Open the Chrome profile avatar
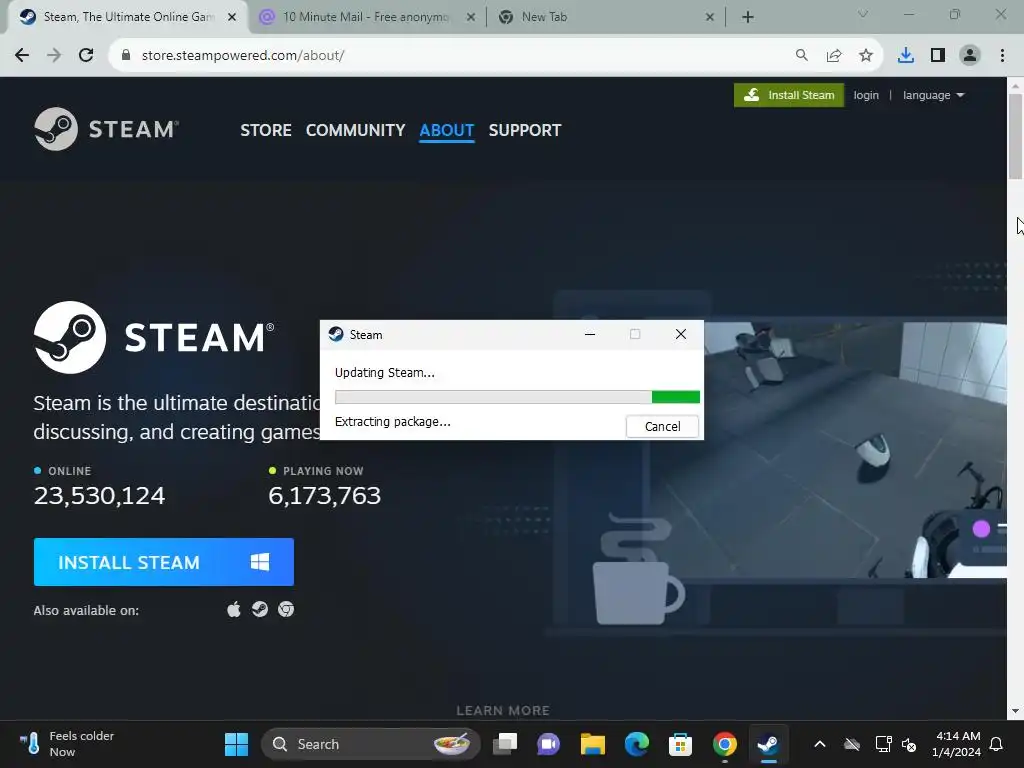The width and height of the screenshot is (1024, 768). [x=970, y=56]
